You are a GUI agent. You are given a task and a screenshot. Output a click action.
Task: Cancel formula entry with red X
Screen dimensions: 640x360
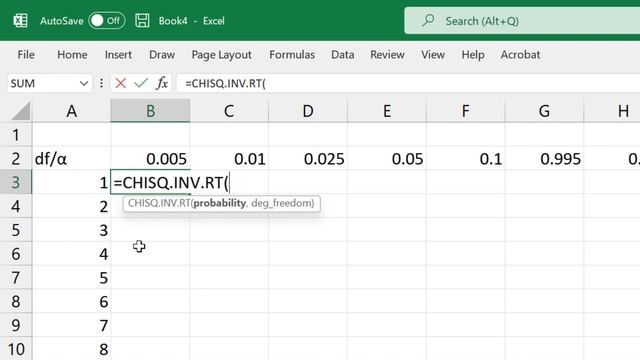coord(120,83)
